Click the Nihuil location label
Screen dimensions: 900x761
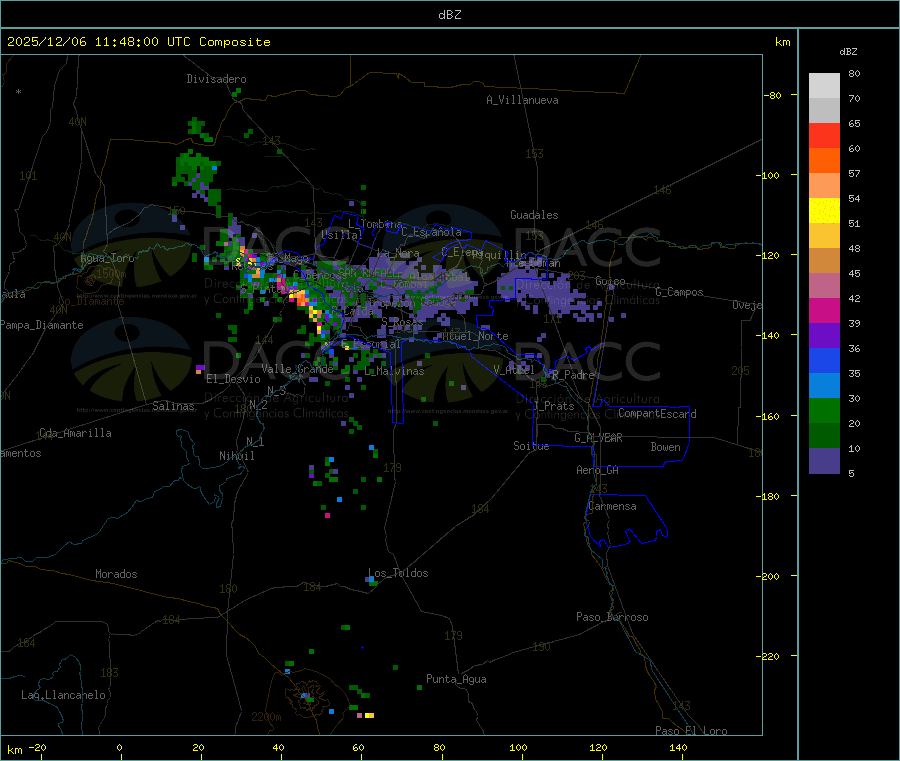coord(237,456)
